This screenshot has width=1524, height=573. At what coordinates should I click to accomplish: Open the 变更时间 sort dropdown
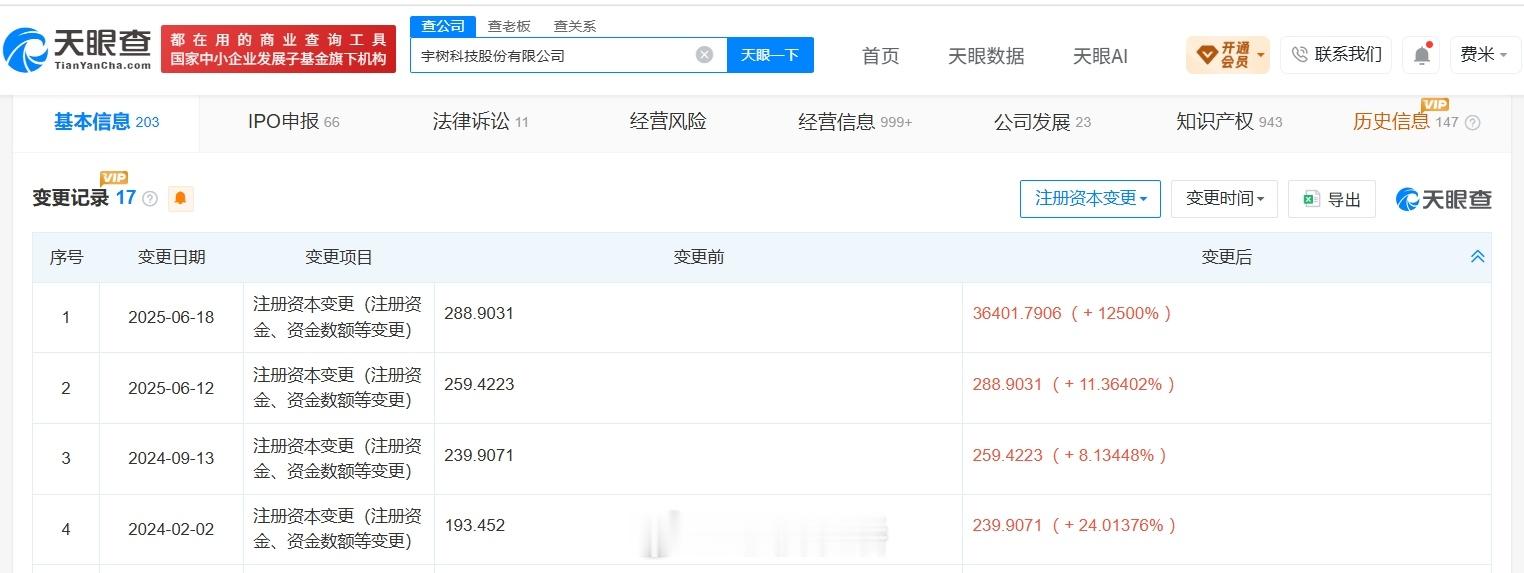pos(1225,198)
